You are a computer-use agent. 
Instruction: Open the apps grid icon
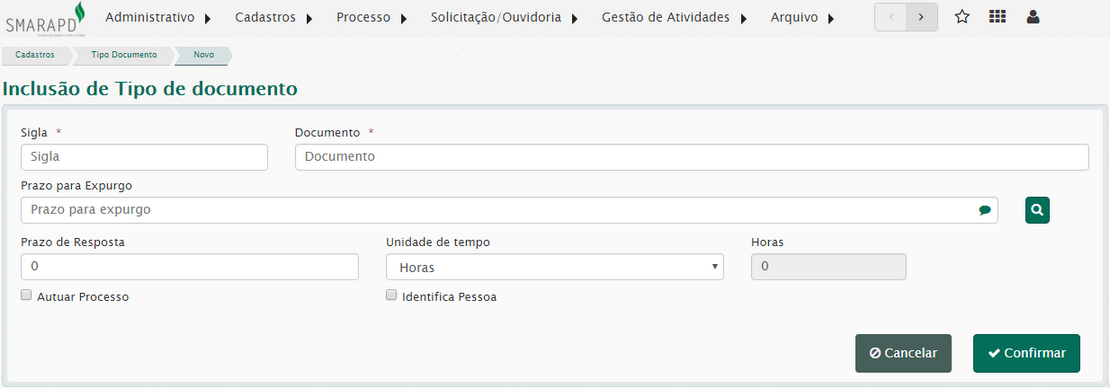(997, 17)
